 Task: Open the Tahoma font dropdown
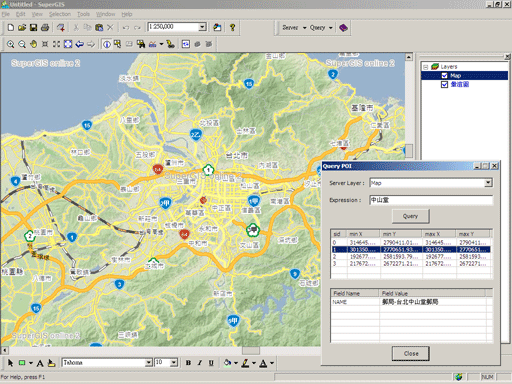pos(149,363)
